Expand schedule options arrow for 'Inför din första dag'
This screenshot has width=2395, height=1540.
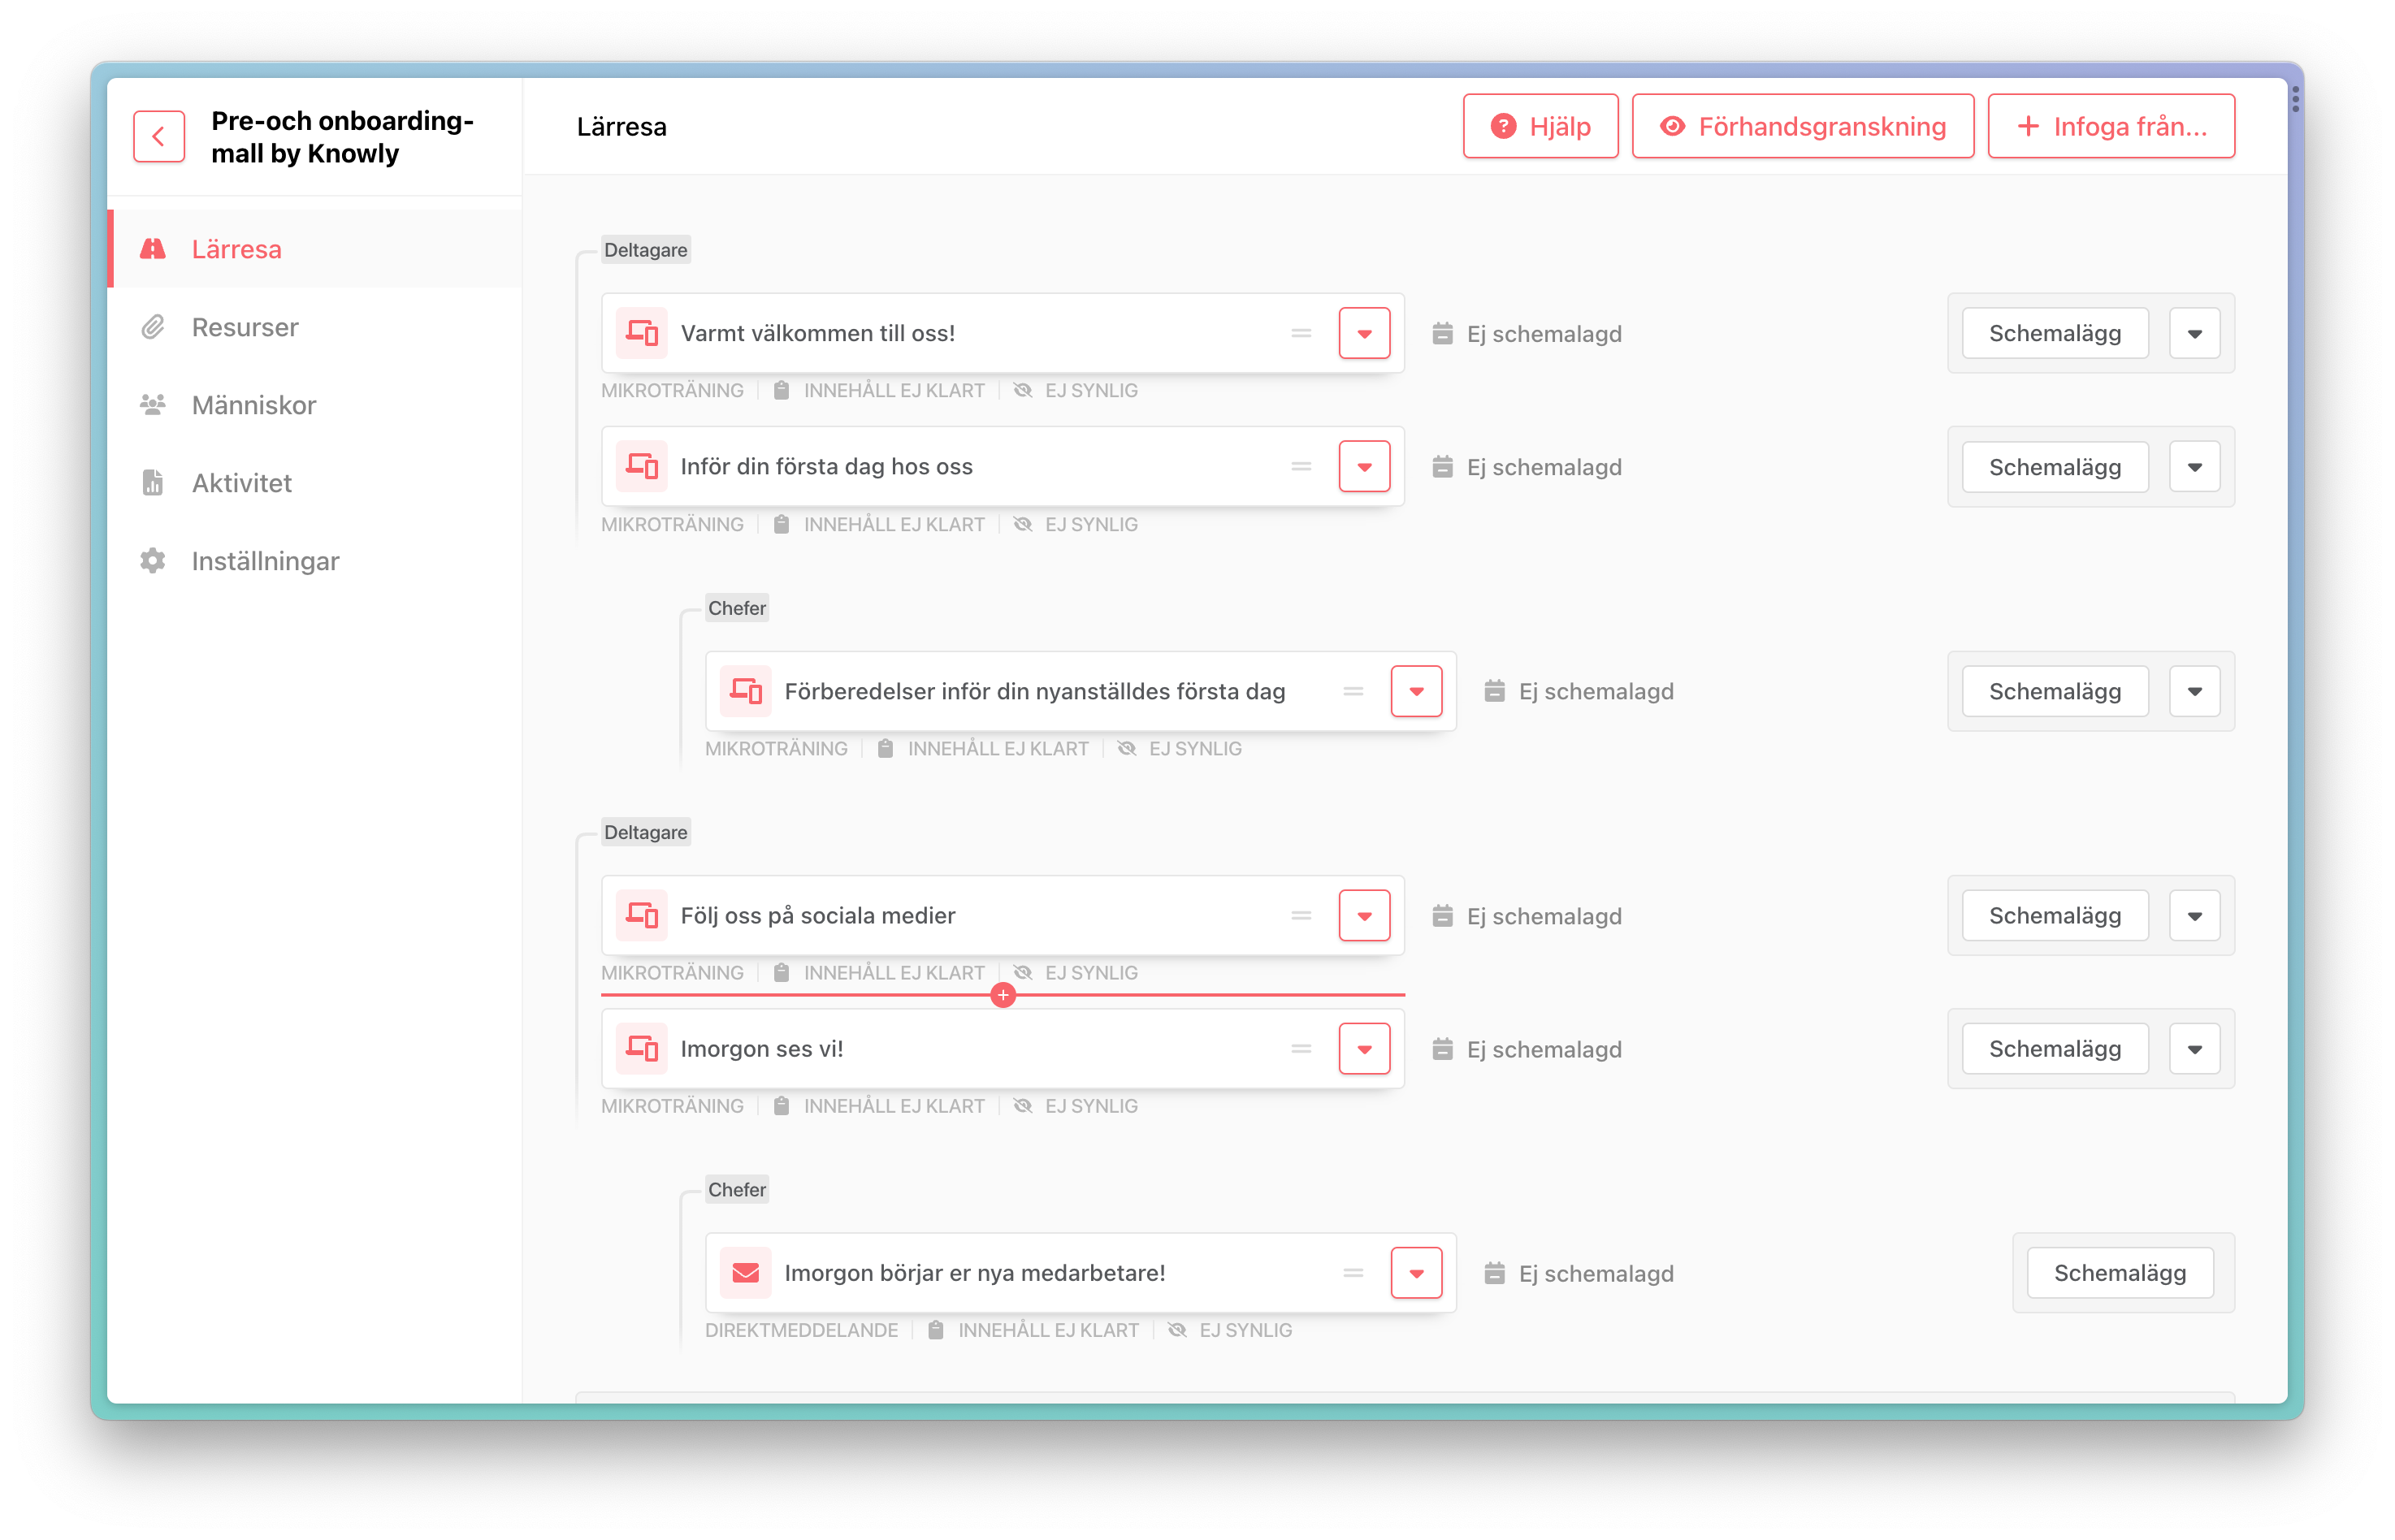[2194, 467]
